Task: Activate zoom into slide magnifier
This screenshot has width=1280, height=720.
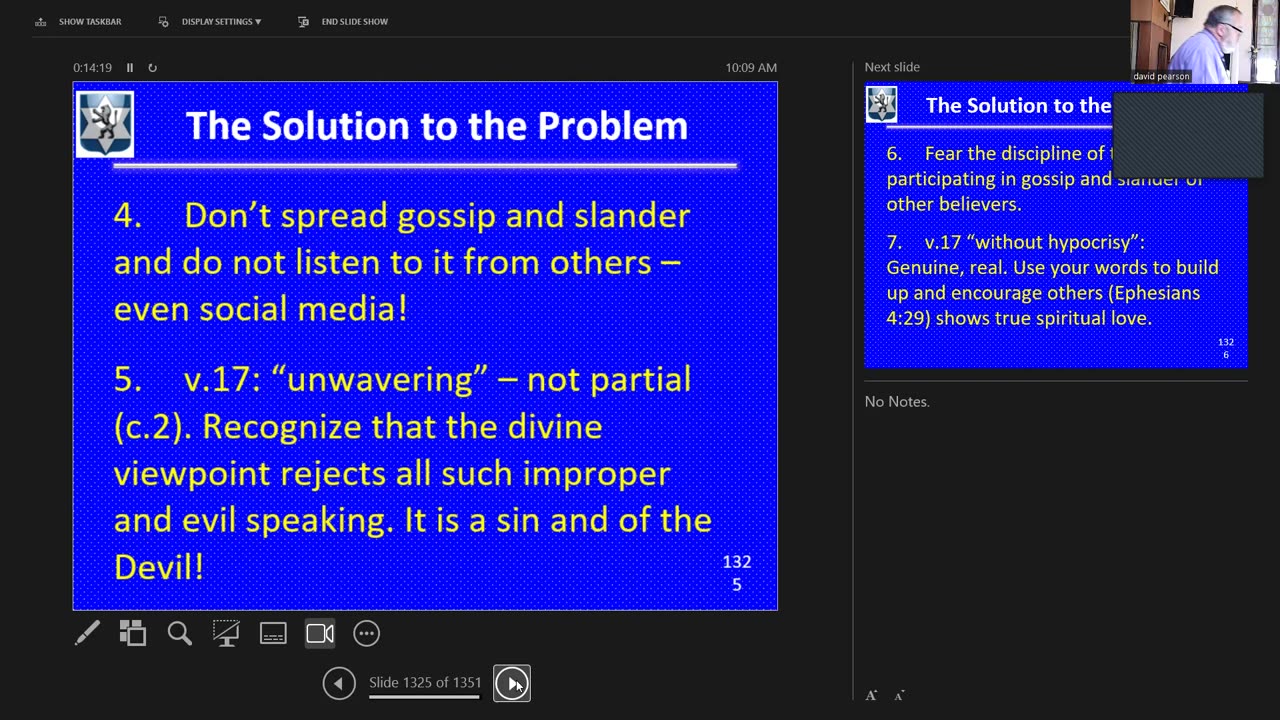Action: (x=180, y=633)
